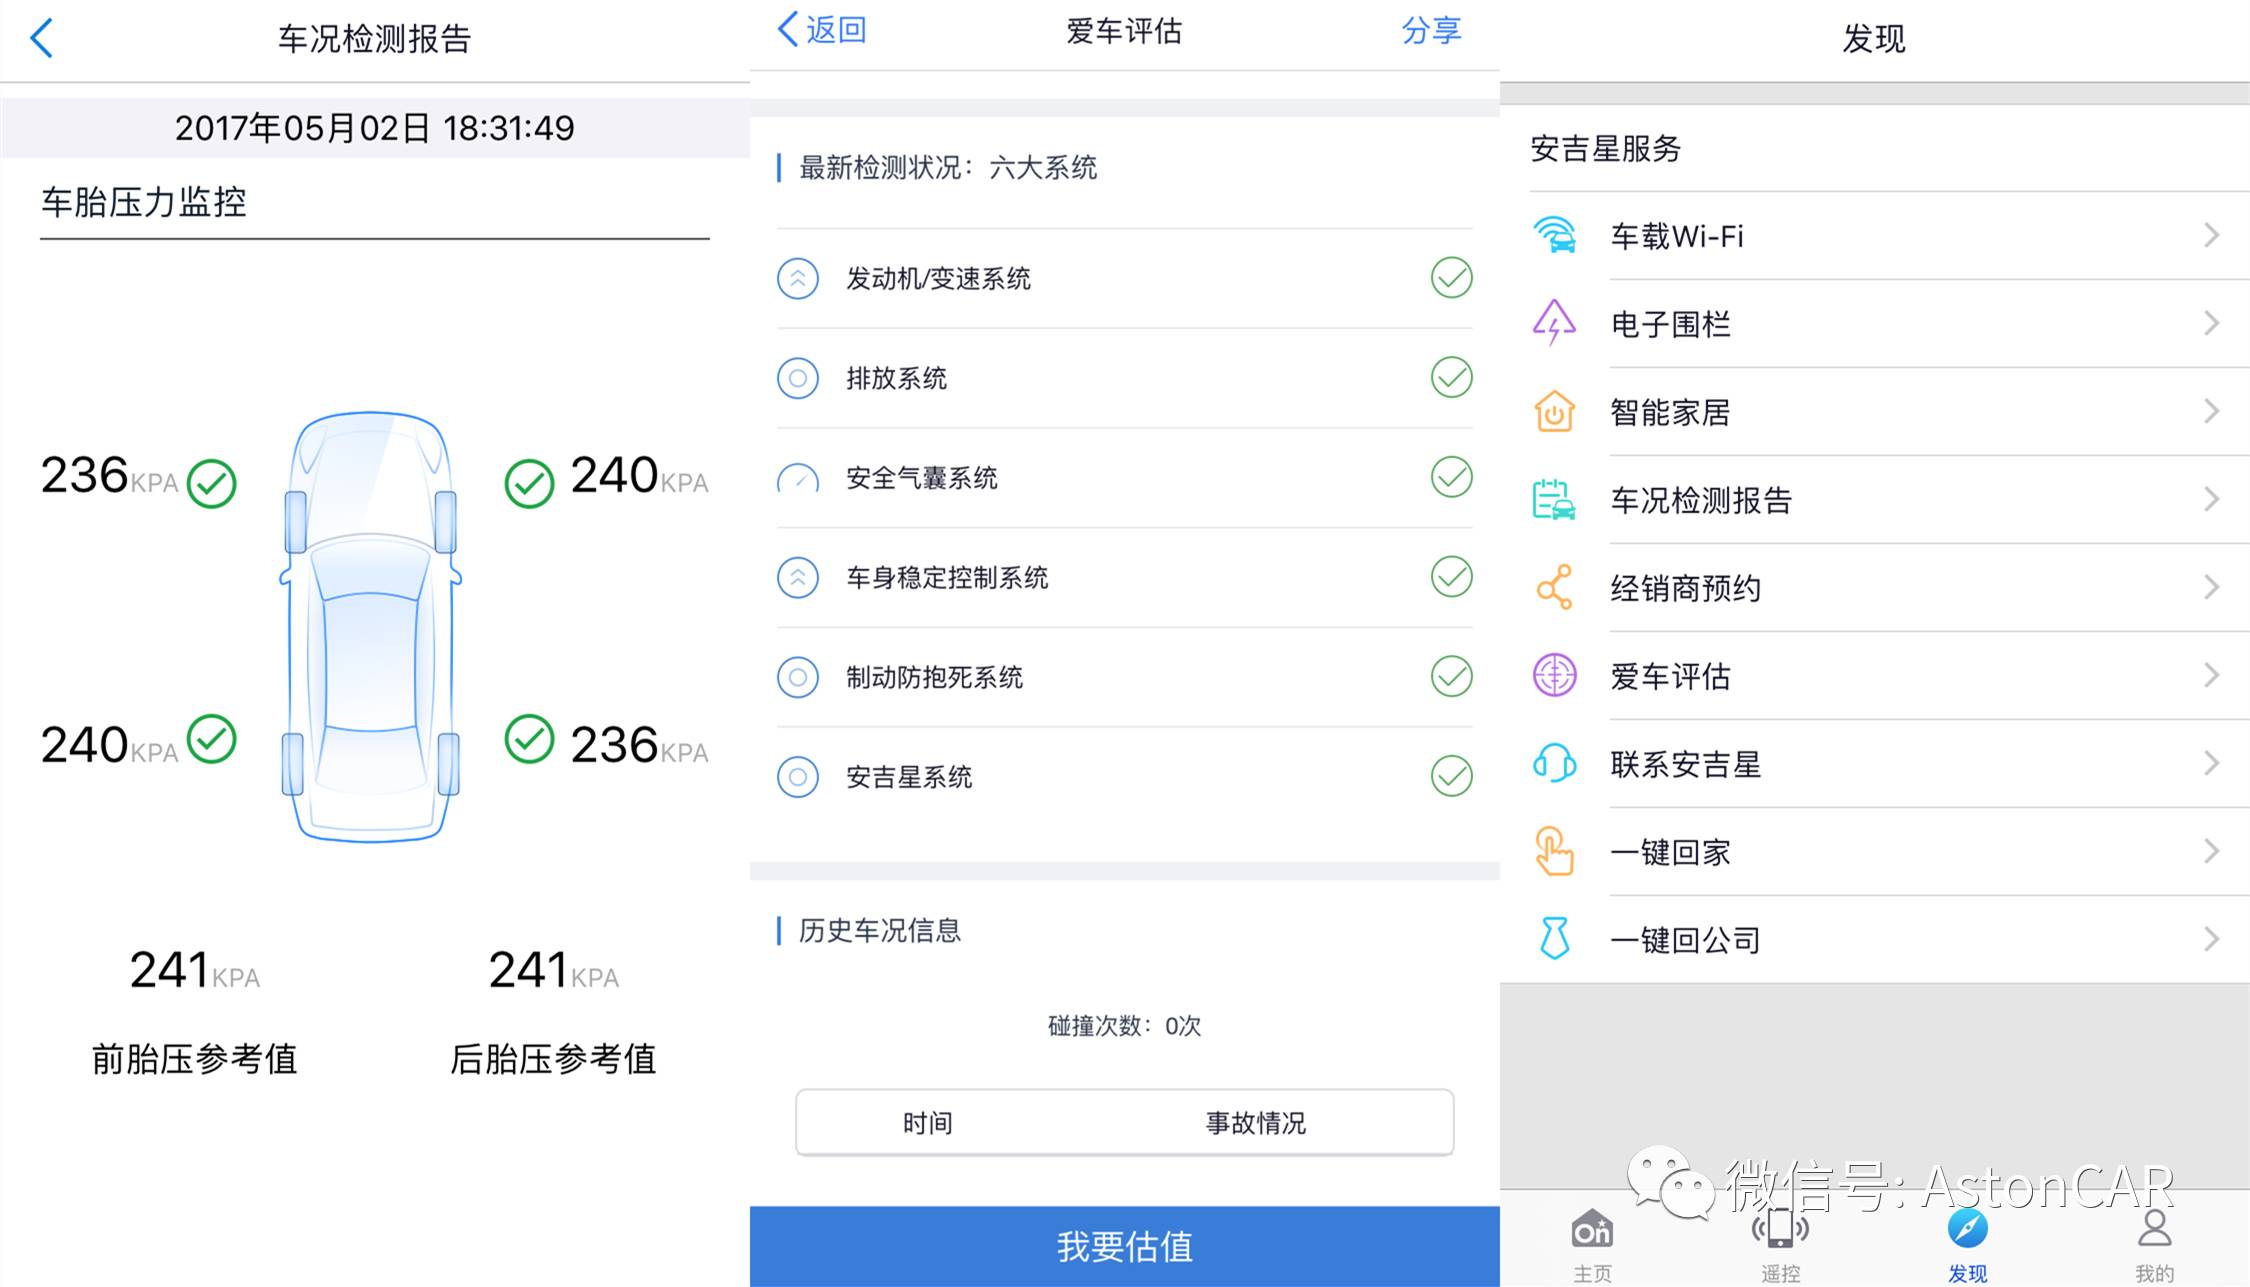Image resolution: width=2250 pixels, height=1287 pixels.
Task: Tap the 一键回家 hand icon
Action: [1554, 851]
